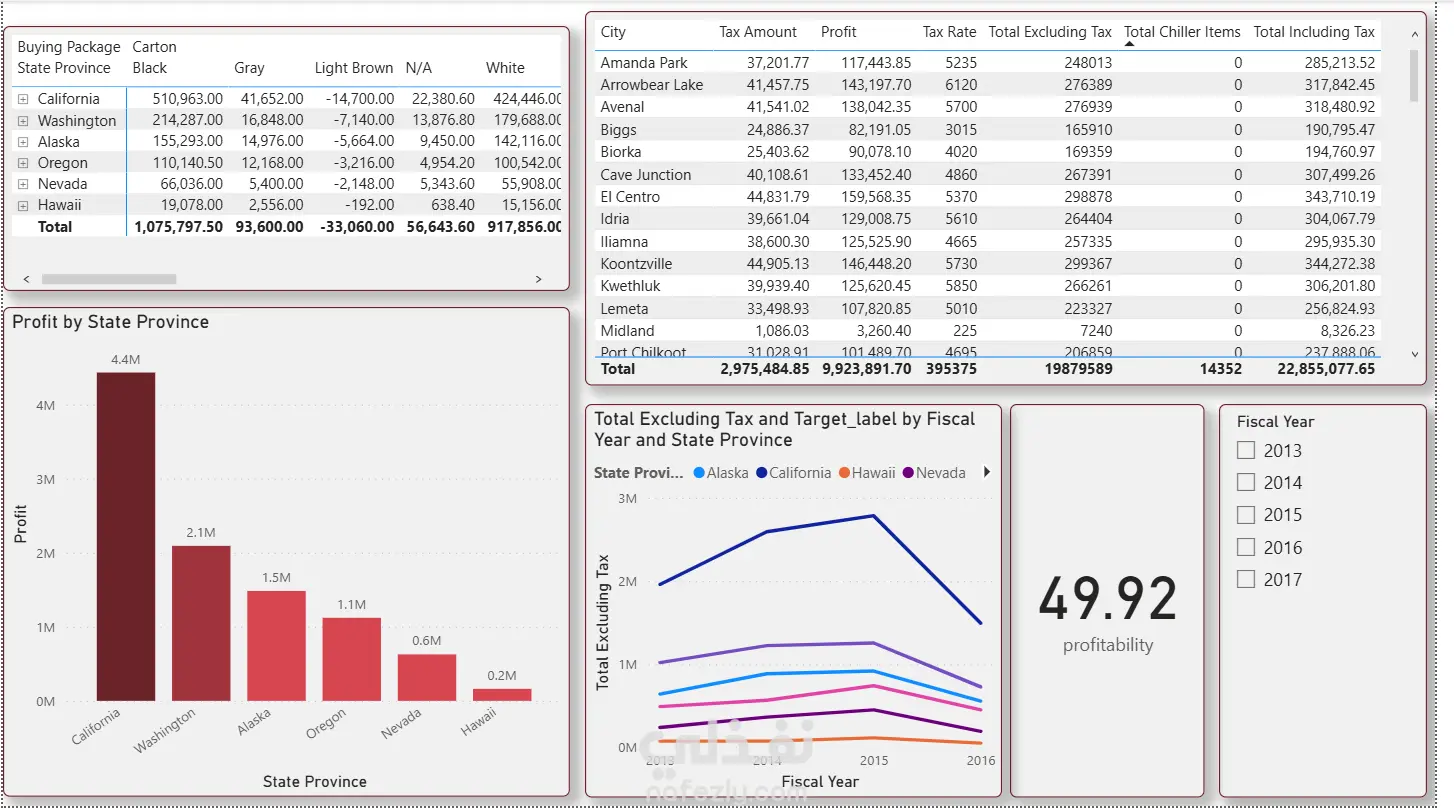Expand the Alaska row in matrix

pos(23,142)
